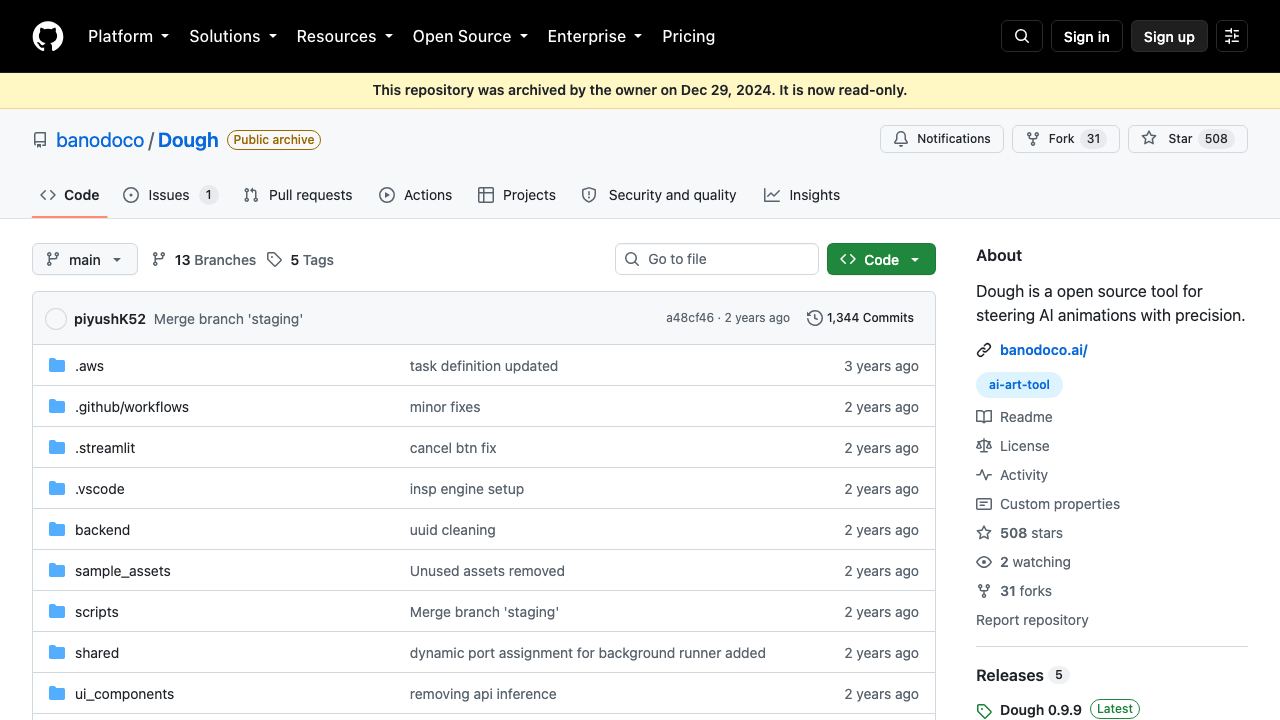Open the banodoco owner link
Image resolution: width=1280 pixels, height=720 pixels.
100,140
